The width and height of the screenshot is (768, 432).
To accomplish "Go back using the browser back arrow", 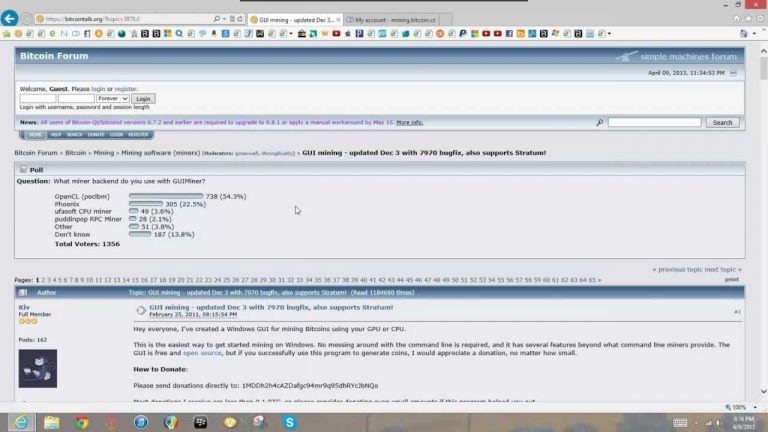I will pyautogui.click(x=9, y=19).
